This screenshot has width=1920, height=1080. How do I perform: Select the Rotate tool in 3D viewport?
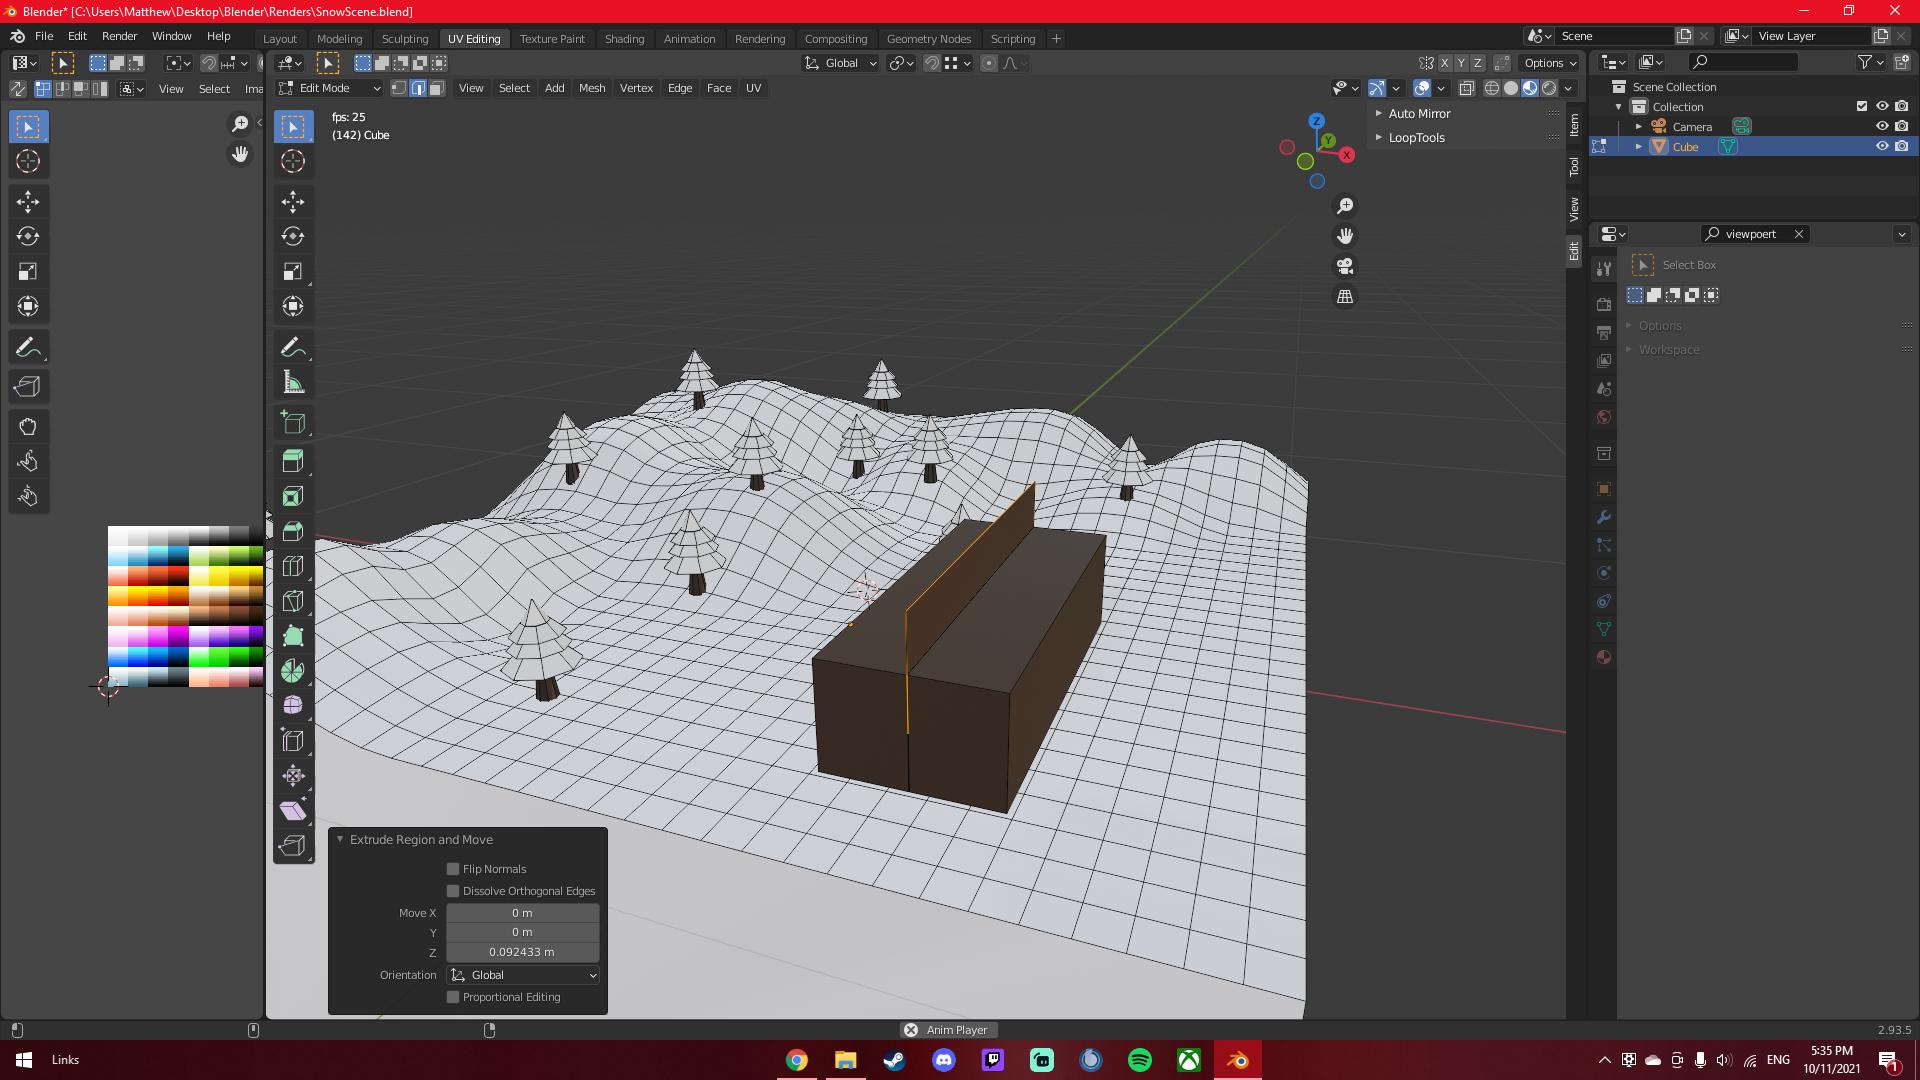pyautogui.click(x=293, y=236)
